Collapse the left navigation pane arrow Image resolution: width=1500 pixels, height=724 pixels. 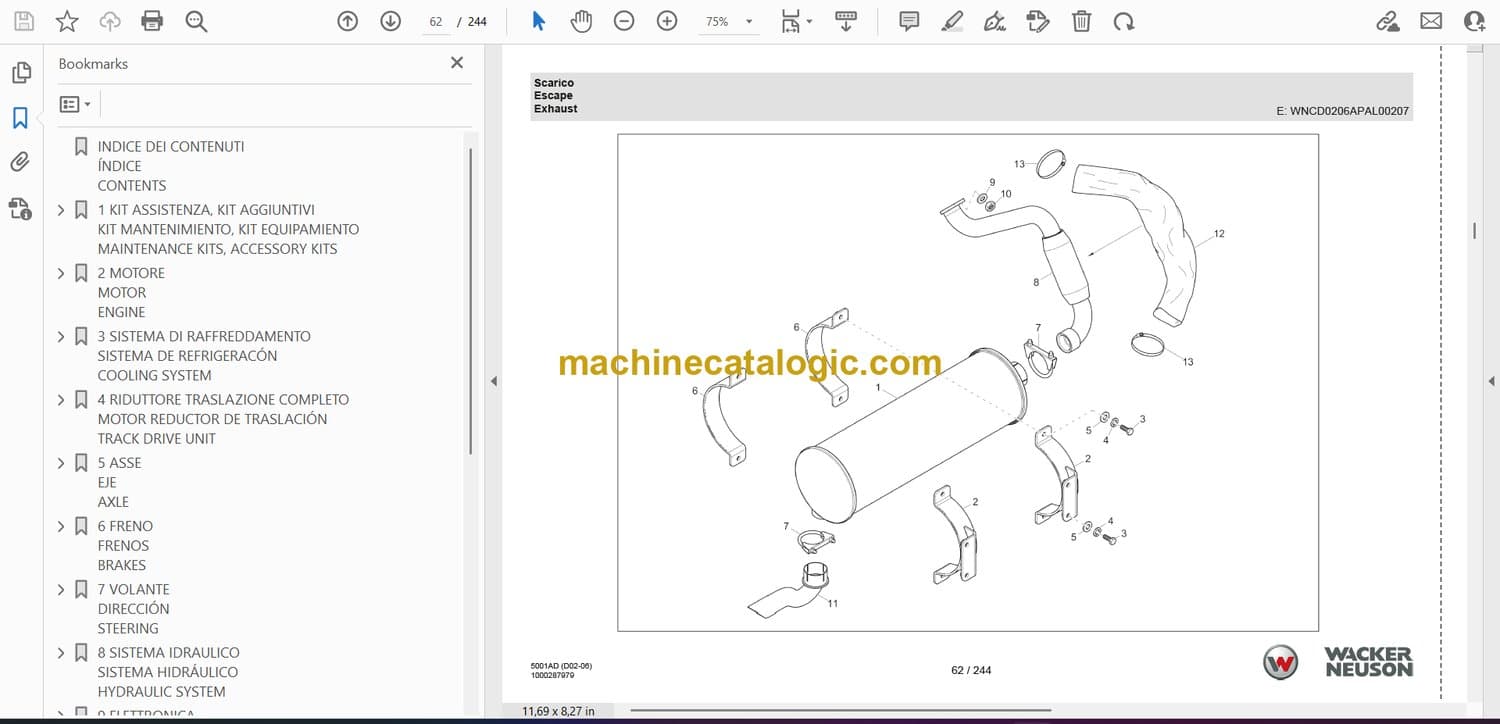(x=492, y=381)
